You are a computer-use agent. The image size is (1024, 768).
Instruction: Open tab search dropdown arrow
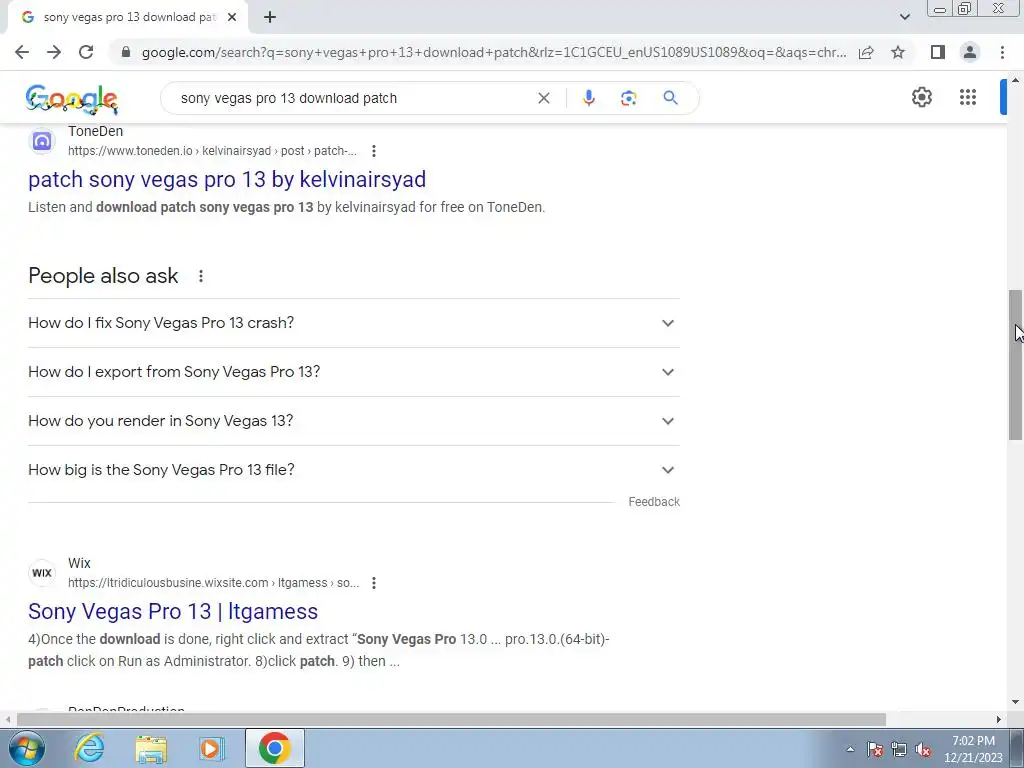pos(904,17)
